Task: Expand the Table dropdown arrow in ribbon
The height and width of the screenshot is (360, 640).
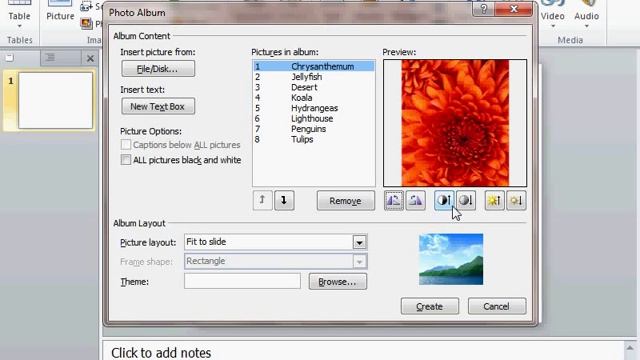Action: click(19, 27)
